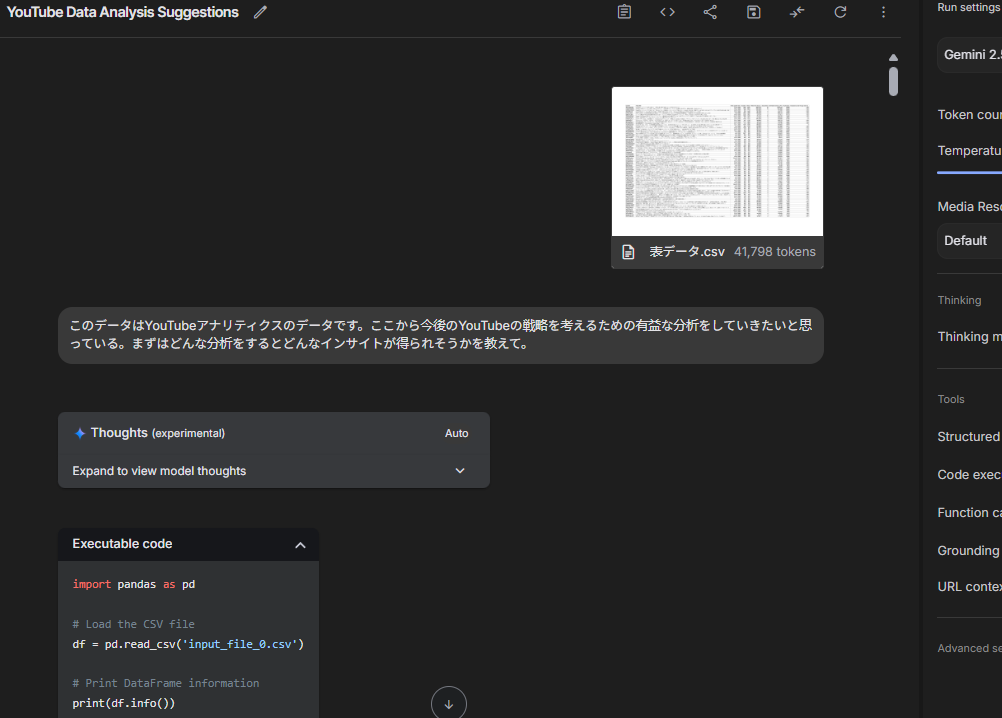Screen dimensions: 1002x718
Task: Open the Get code angle-brackets icon
Action: (x=667, y=12)
